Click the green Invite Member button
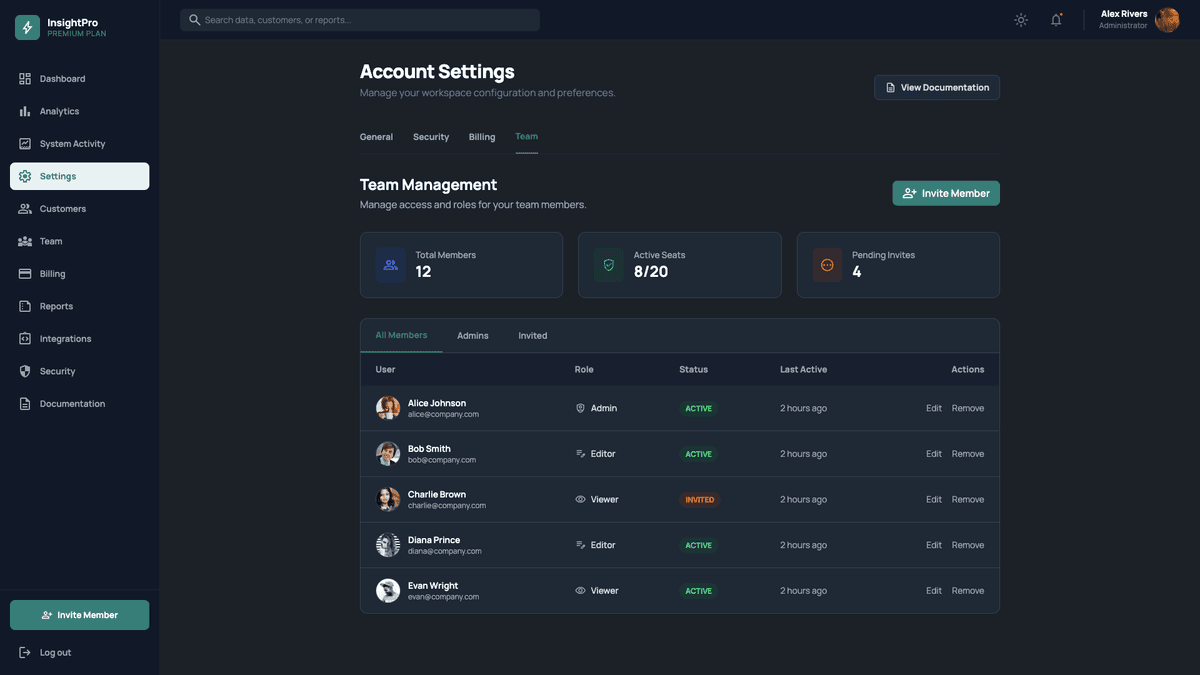The width and height of the screenshot is (1200, 675). (946, 193)
